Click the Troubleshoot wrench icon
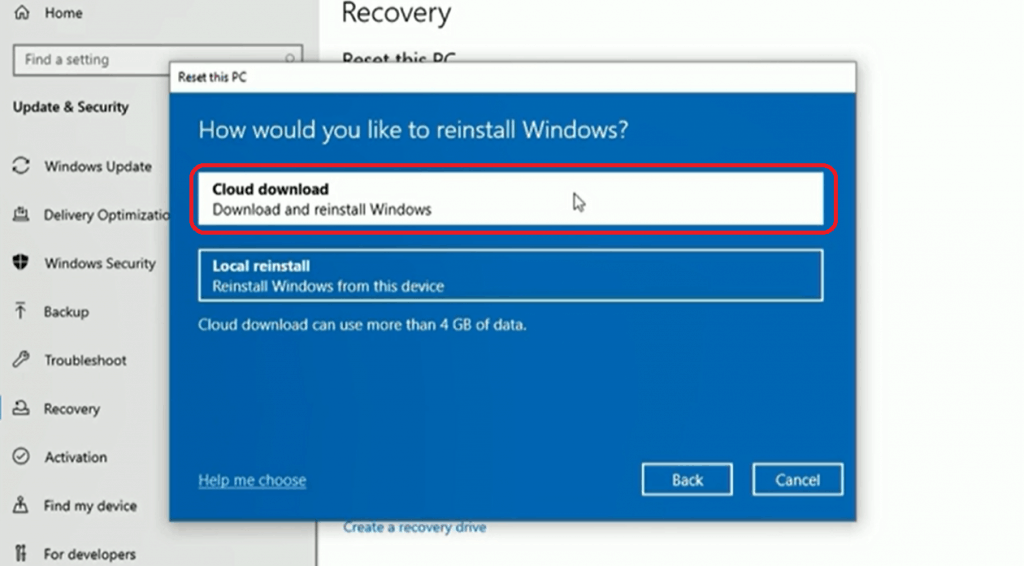The image size is (1024, 566). point(21,359)
